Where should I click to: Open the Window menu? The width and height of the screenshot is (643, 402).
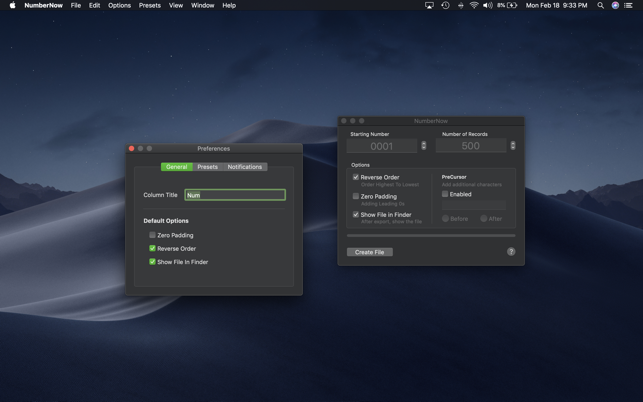coord(203,5)
